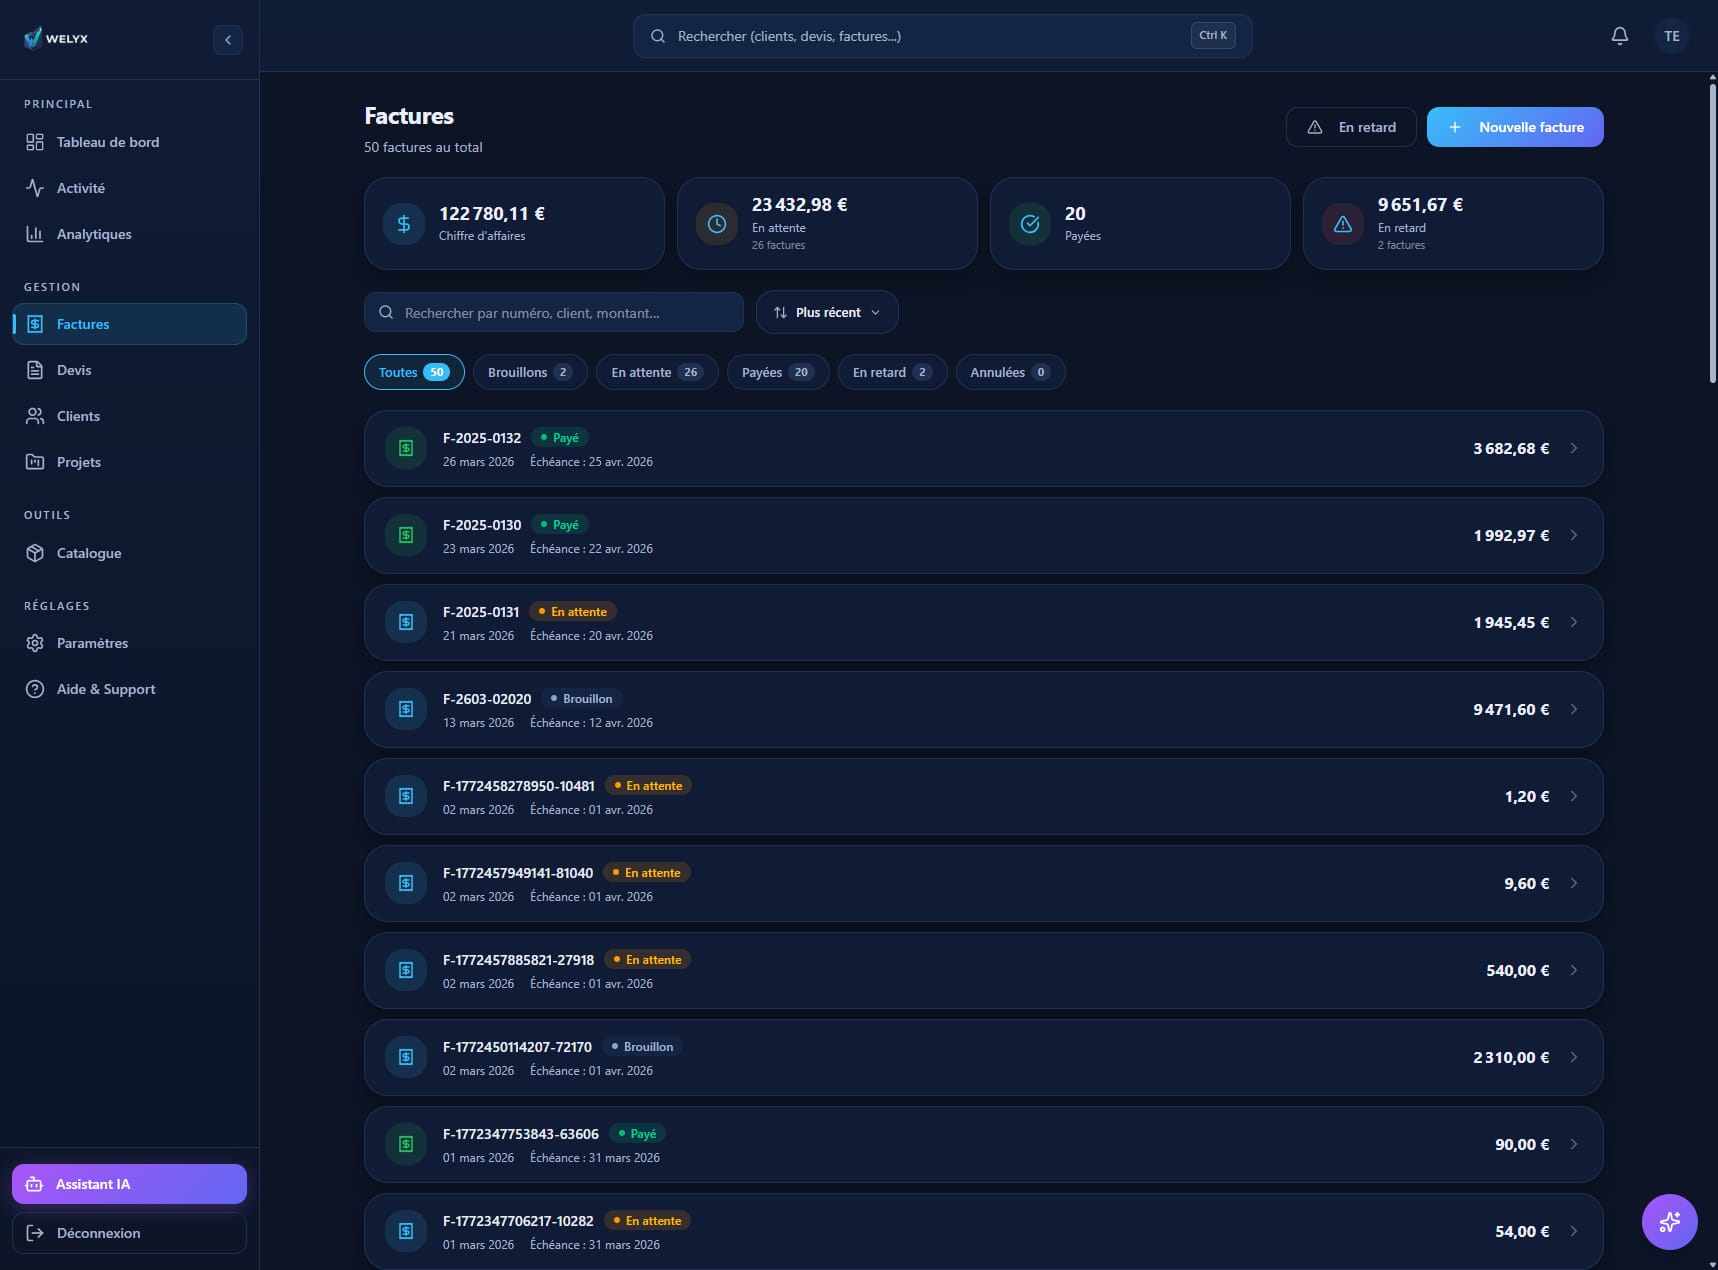Expand the 90,00 € invoice chevron

coord(1574,1145)
